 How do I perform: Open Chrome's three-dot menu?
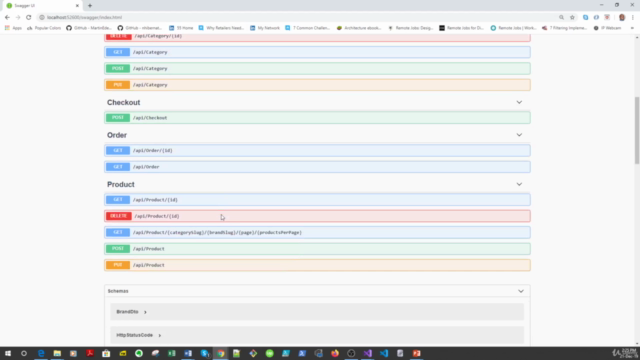[x=633, y=18]
